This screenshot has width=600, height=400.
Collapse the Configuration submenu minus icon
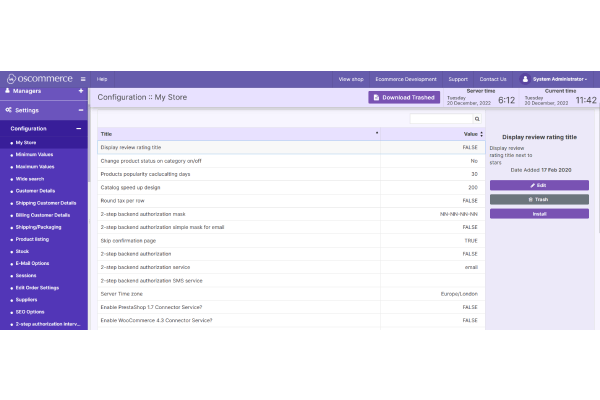click(x=78, y=129)
